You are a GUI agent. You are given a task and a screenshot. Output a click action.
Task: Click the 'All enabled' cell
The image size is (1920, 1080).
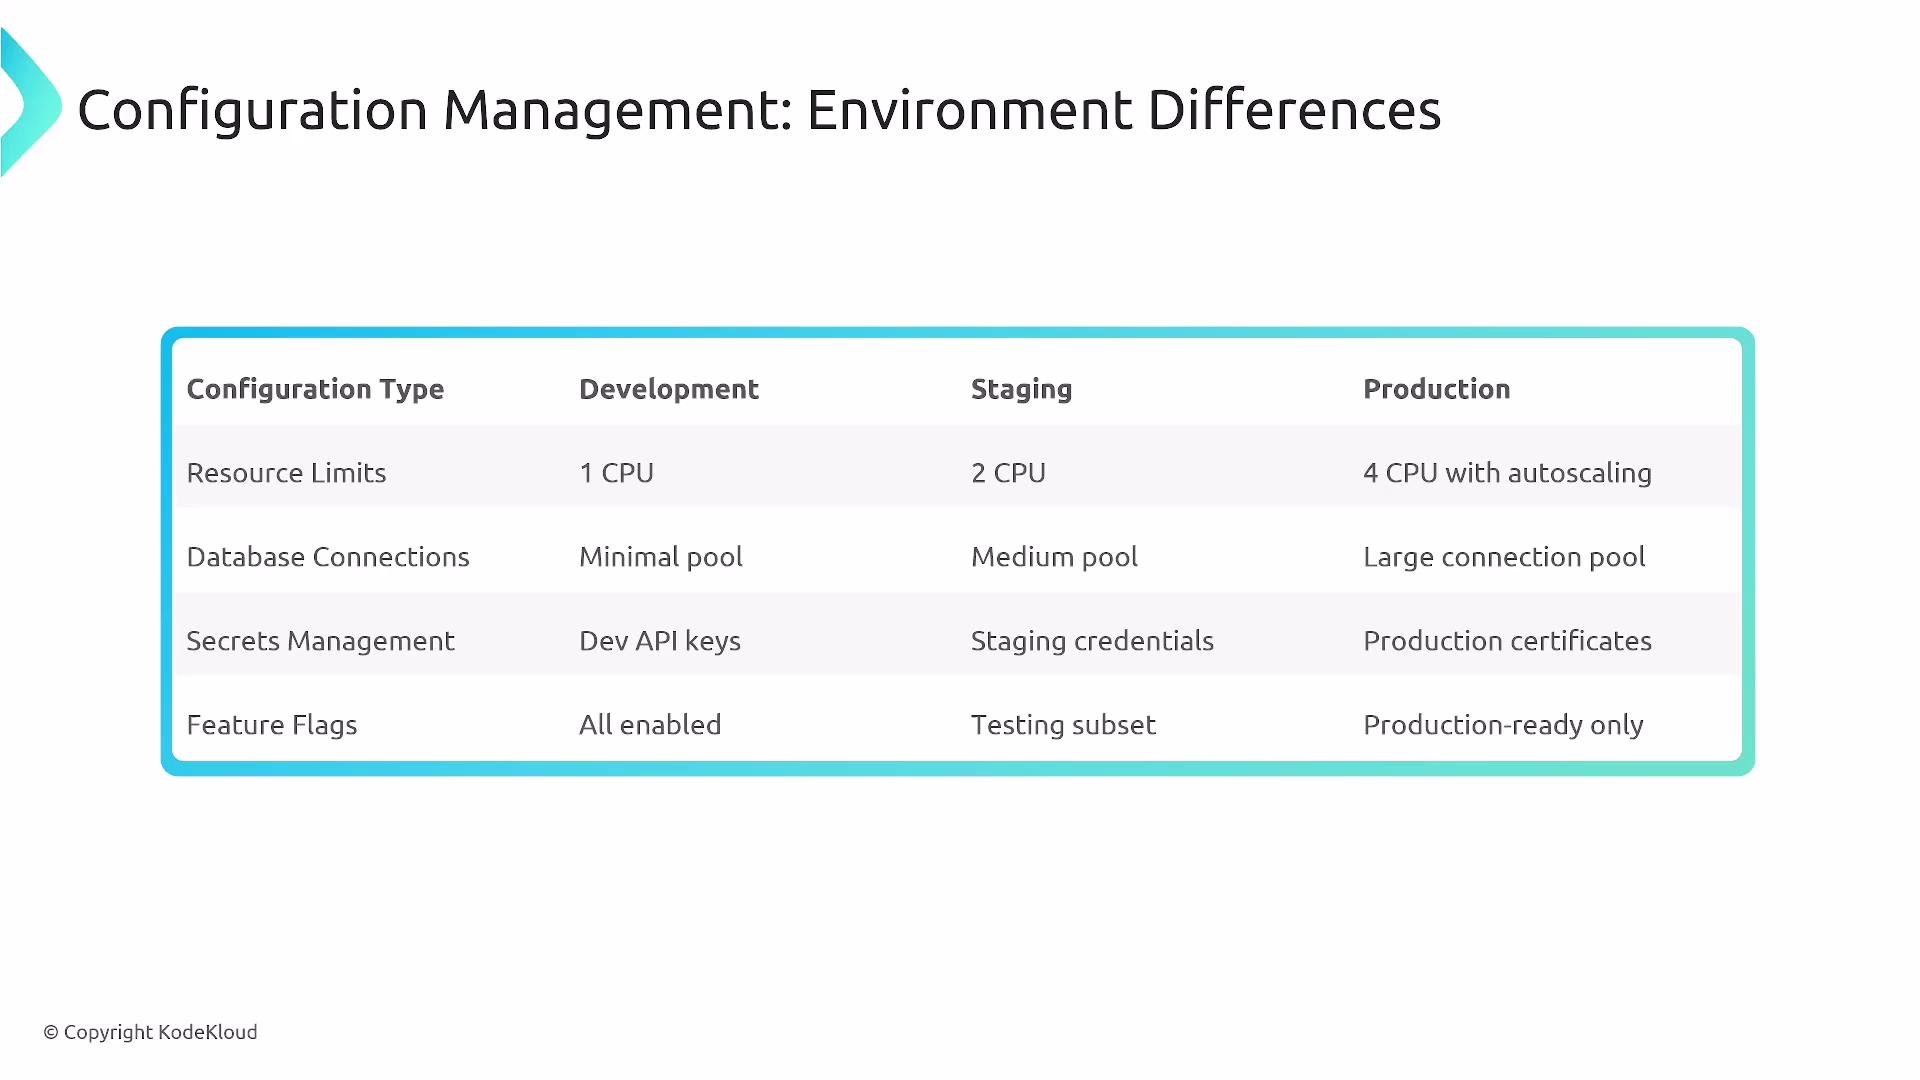pyautogui.click(x=650, y=725)
